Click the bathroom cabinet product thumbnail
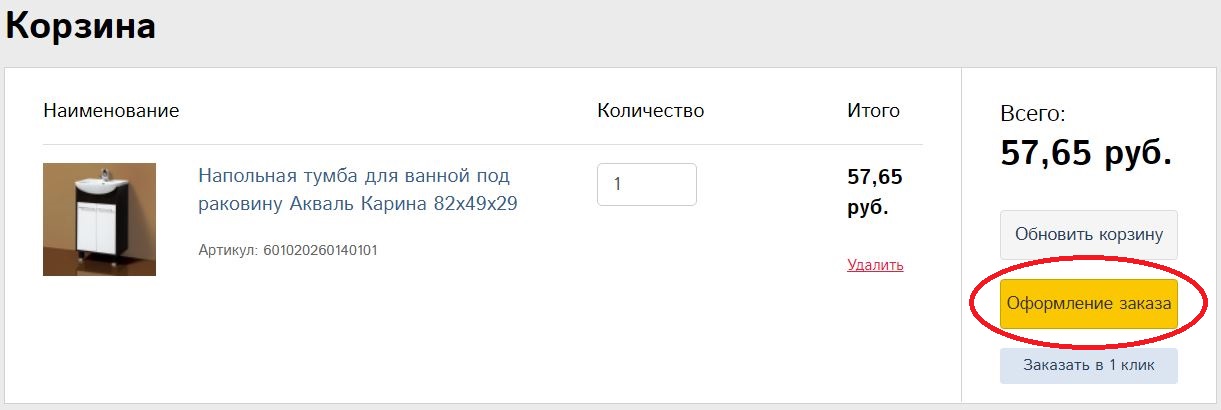Viewport: 1221px width, 410px height. click(x=99, y=219)
